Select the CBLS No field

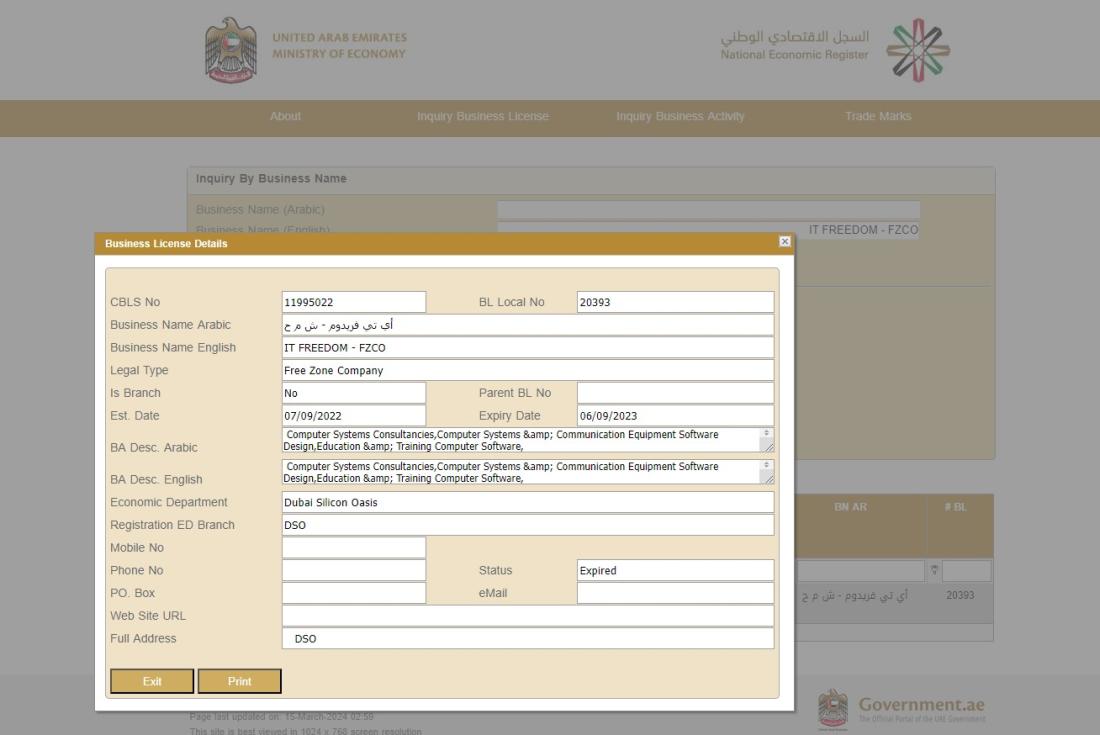(x=354, y=302)
